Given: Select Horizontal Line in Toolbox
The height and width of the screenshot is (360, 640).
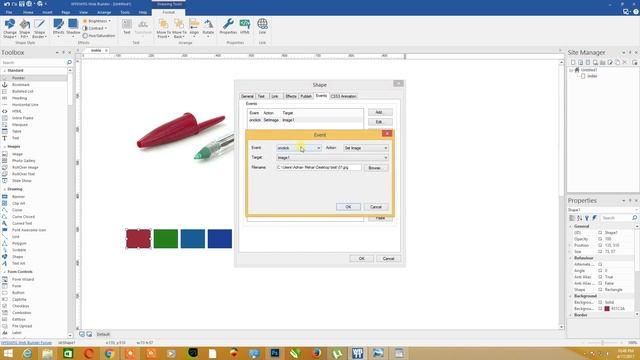Looking at the screenshot, I should point(25,104).
